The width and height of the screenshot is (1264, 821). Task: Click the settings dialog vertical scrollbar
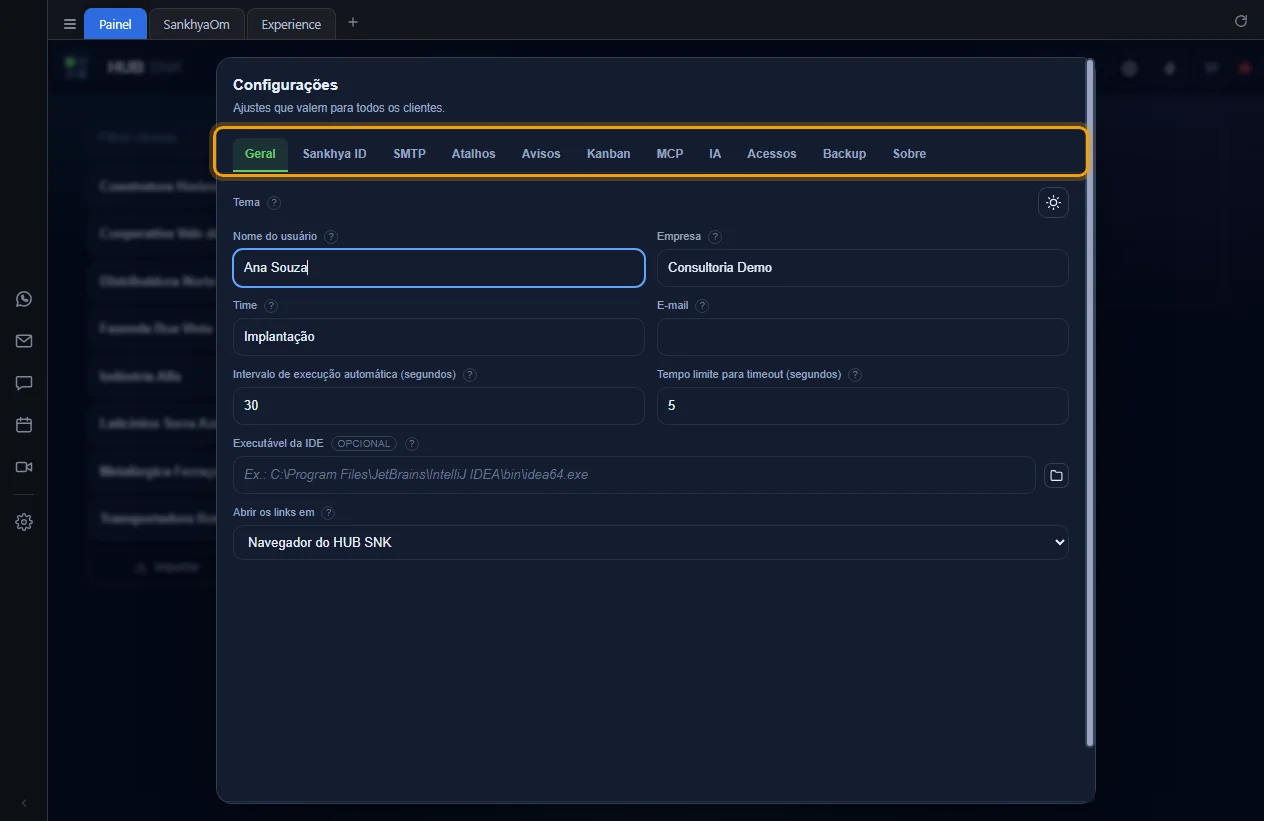click(1090, 403)
